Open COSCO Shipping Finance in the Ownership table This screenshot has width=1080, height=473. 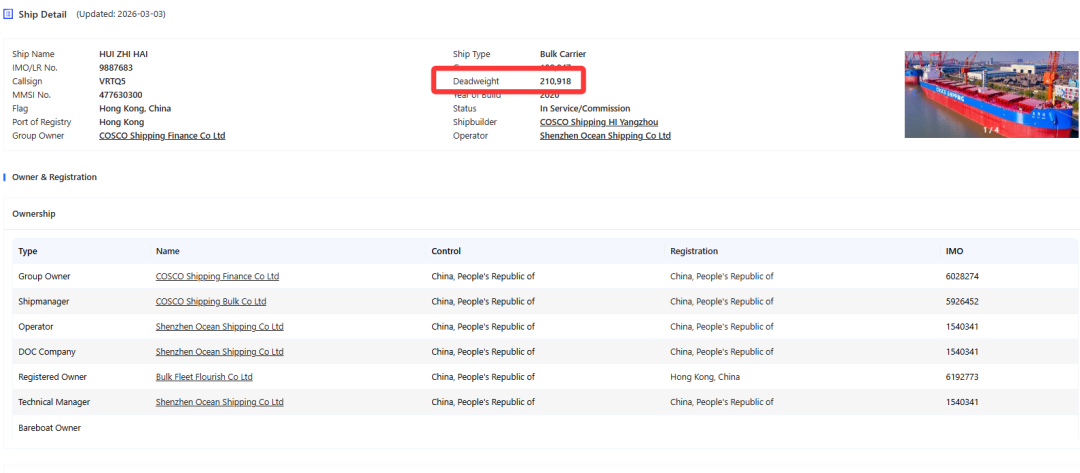point(217,276)
